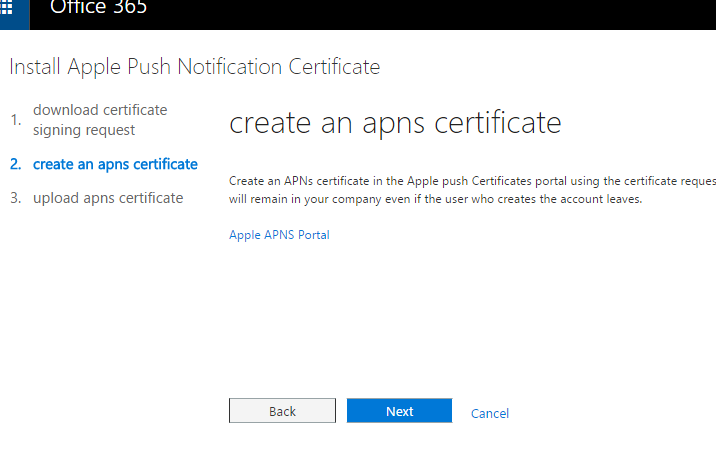Viewport: 716px width, 462px height.
Task: Click the Install Apple Push Notification Certificate title
Action: coord(194,67)
